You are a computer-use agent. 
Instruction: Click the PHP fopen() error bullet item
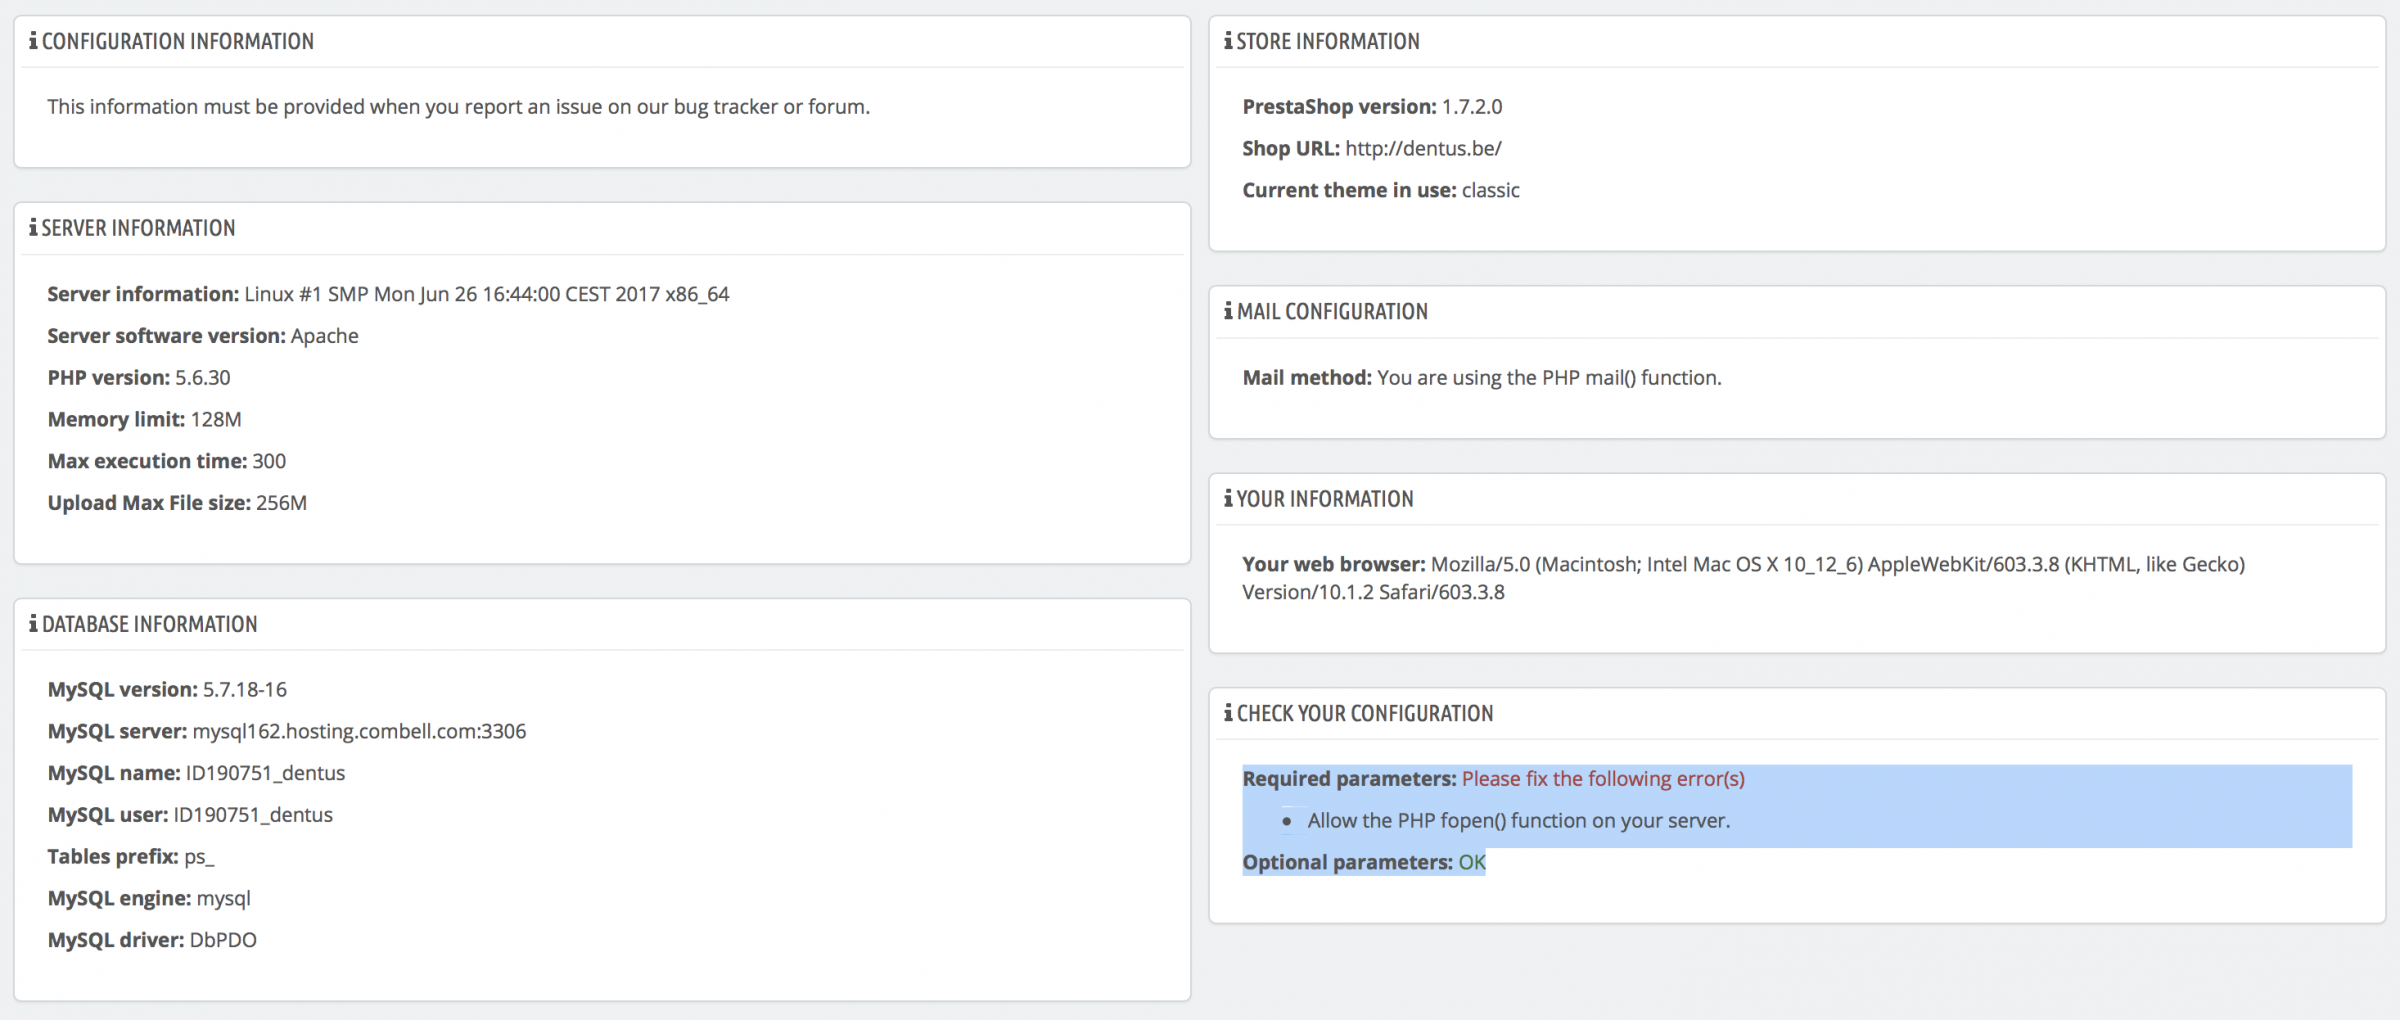pos(1518,821)
